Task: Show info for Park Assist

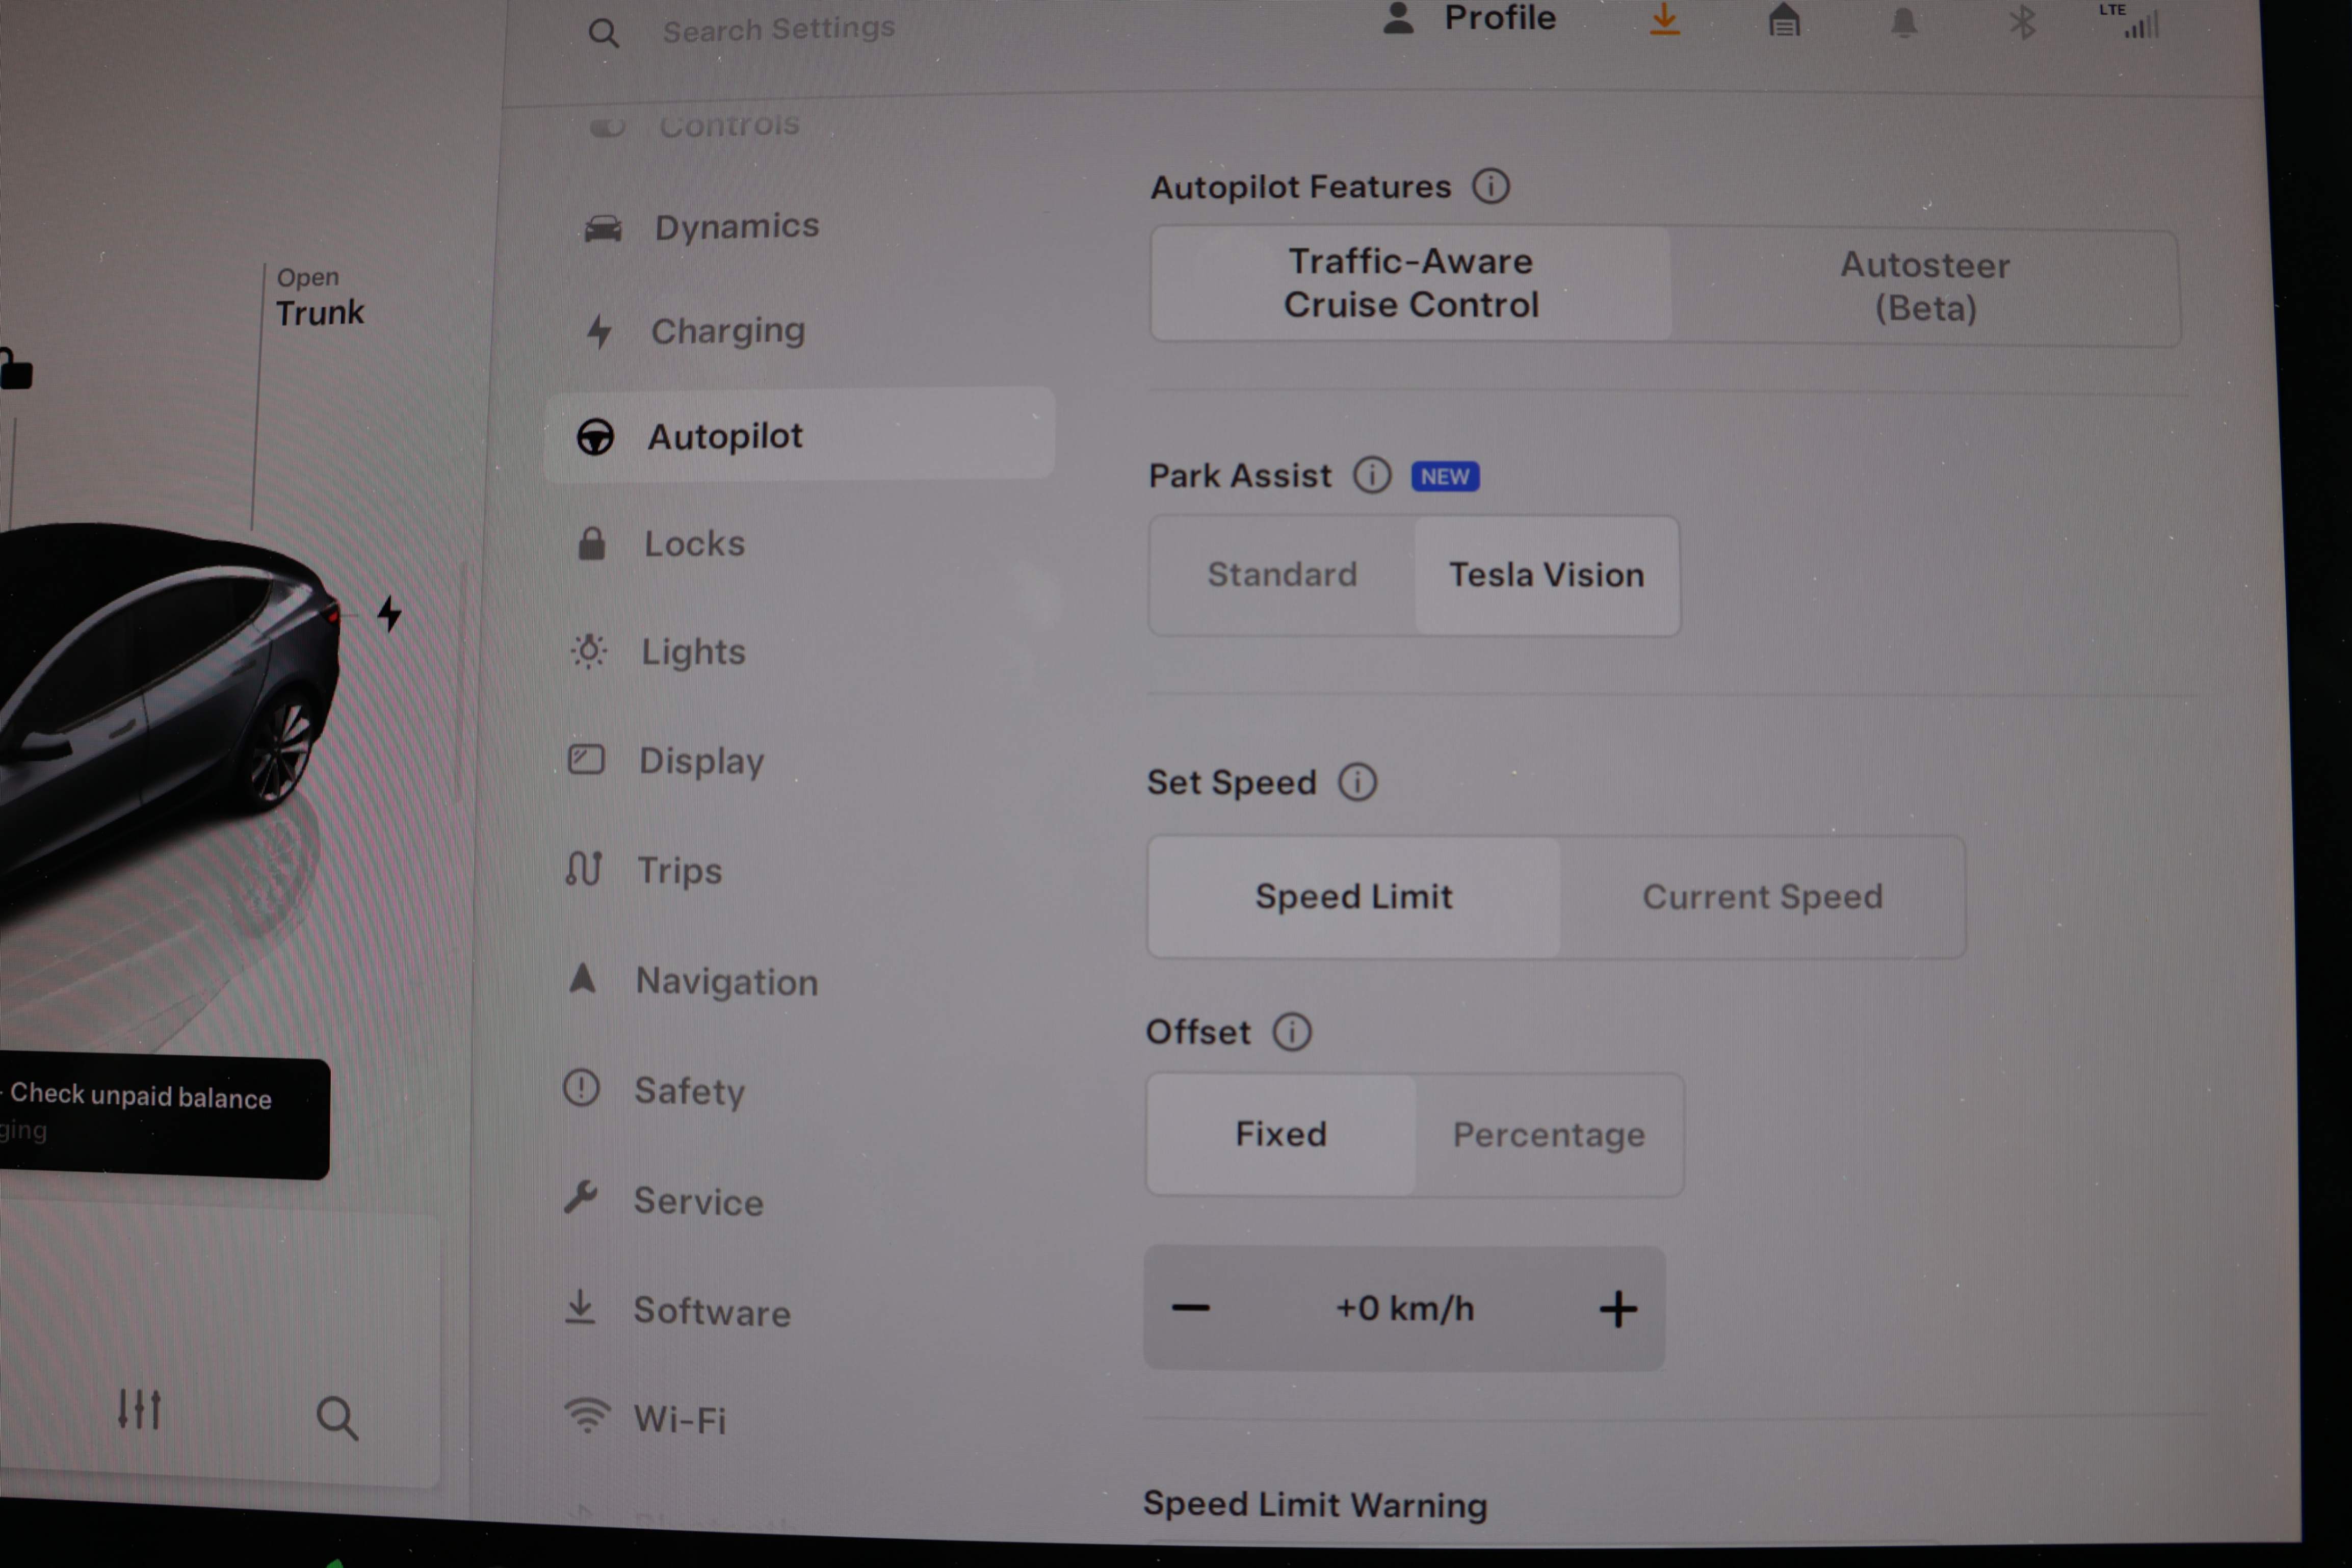Action: pyautogui.click(x=1372, y=475)
